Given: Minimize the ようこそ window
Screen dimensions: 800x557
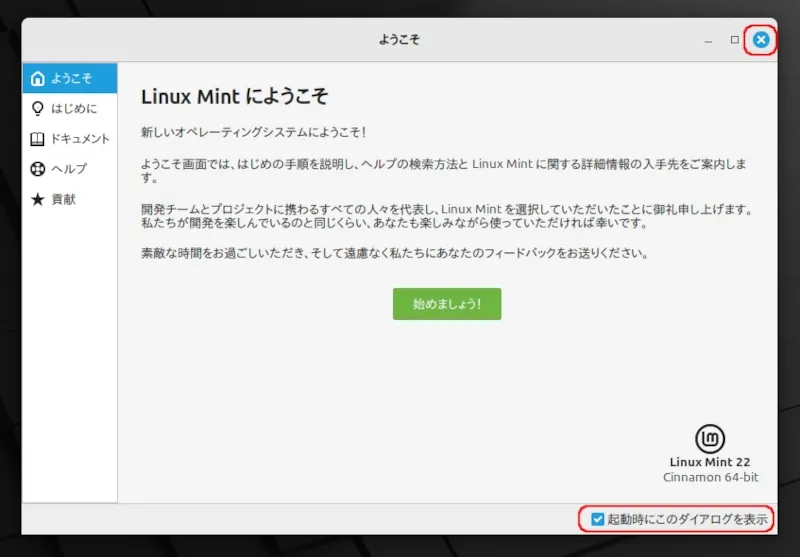Looking at the screenshot, I should click(708, 40).
